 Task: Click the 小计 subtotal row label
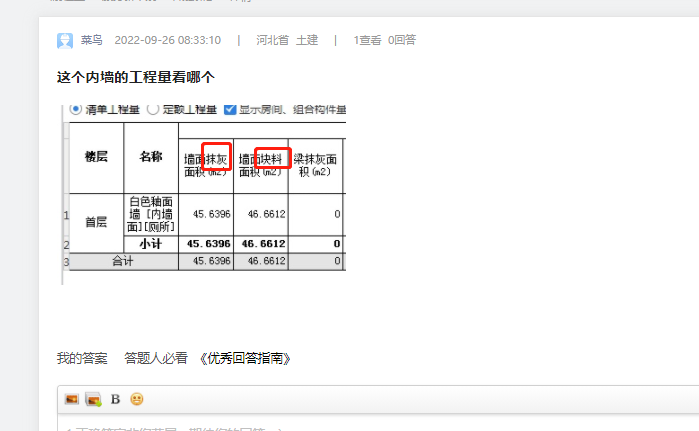click(x=151, y=244)
